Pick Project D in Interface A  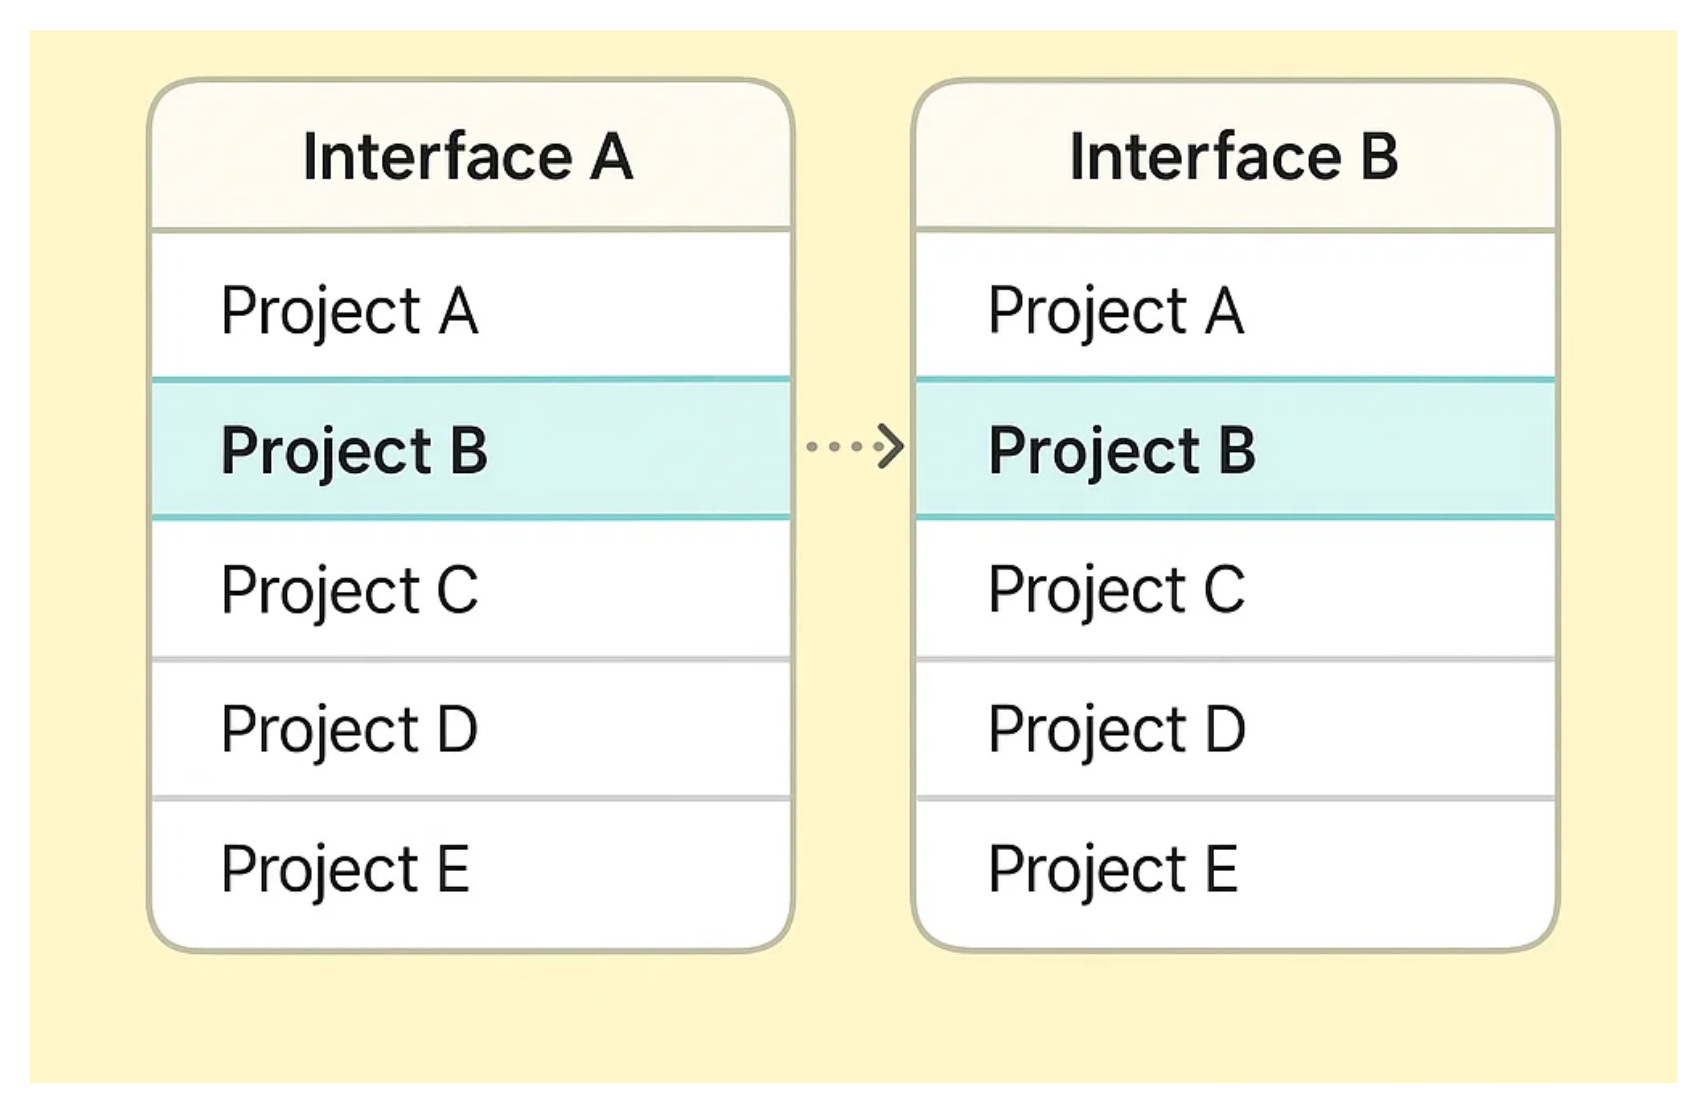[350, 729]
